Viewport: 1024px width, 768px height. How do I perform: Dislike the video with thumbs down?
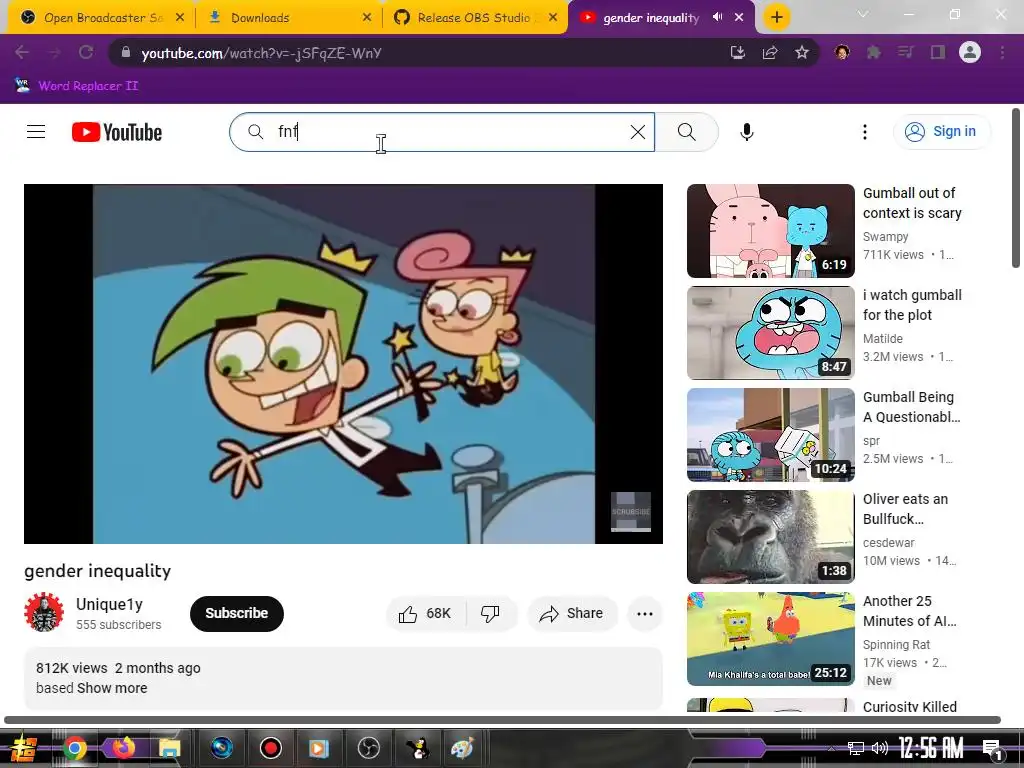(x=490, y=614)
